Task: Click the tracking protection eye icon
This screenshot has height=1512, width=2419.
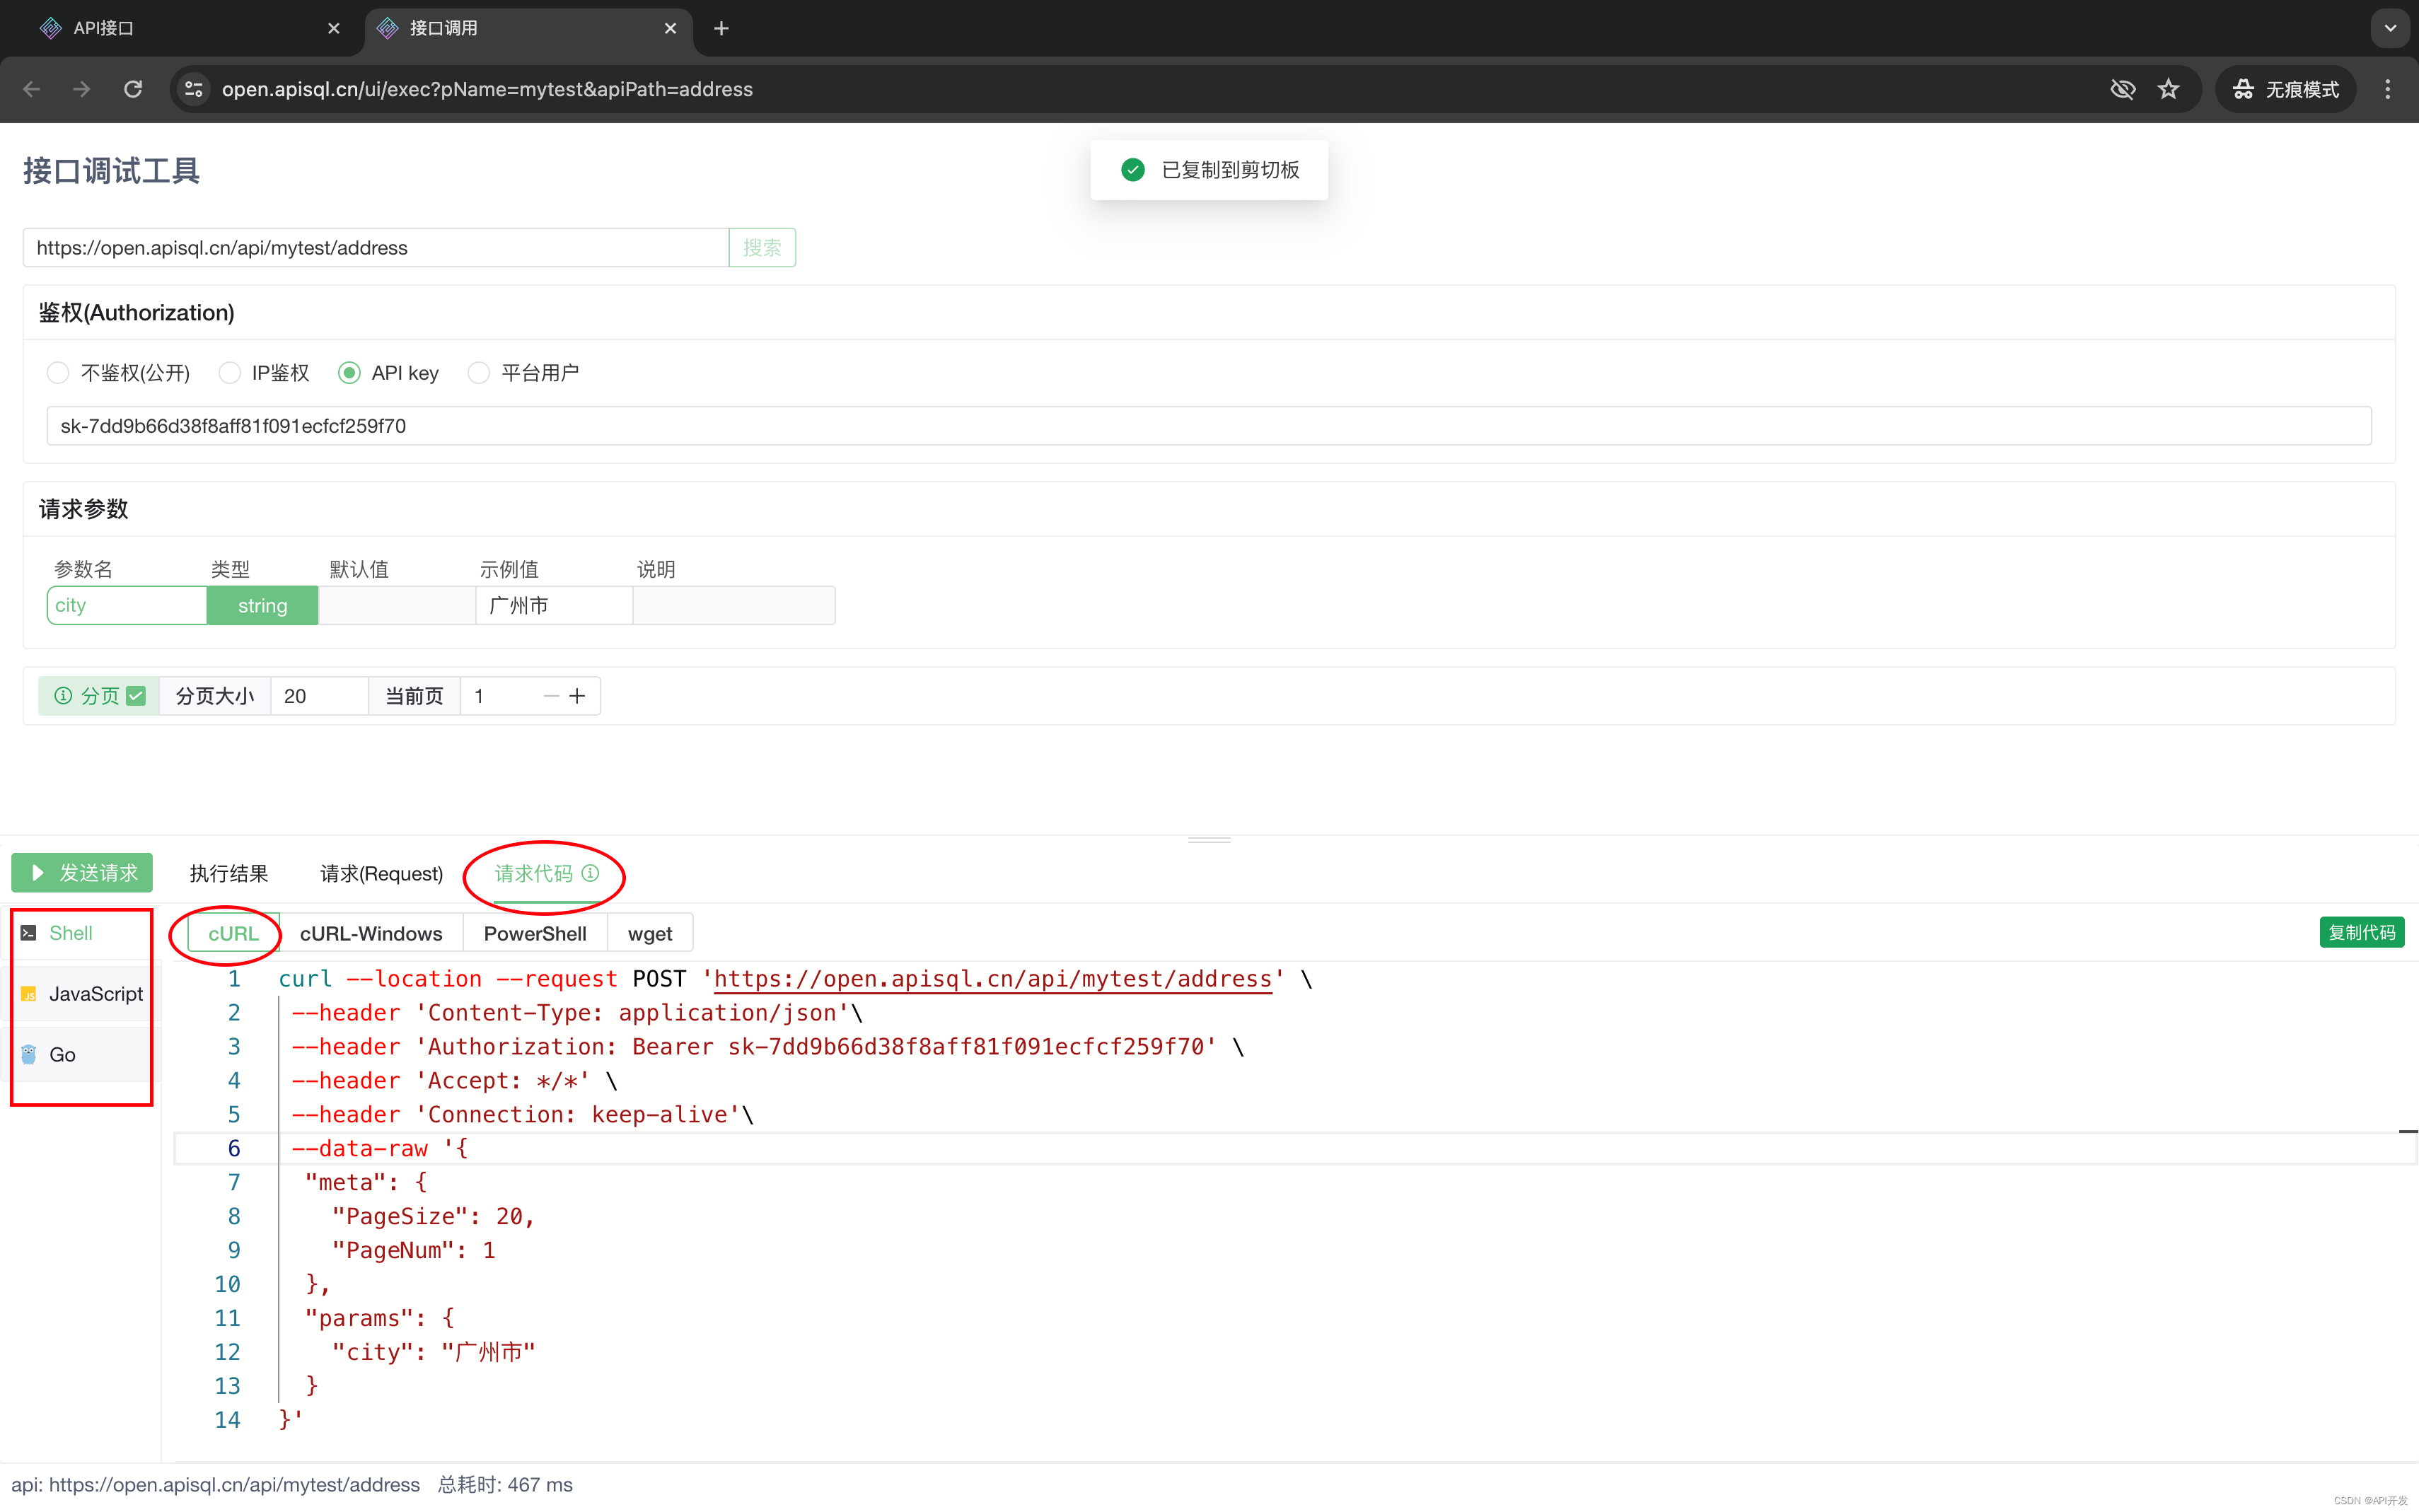Action: (x=2122, y=89)
